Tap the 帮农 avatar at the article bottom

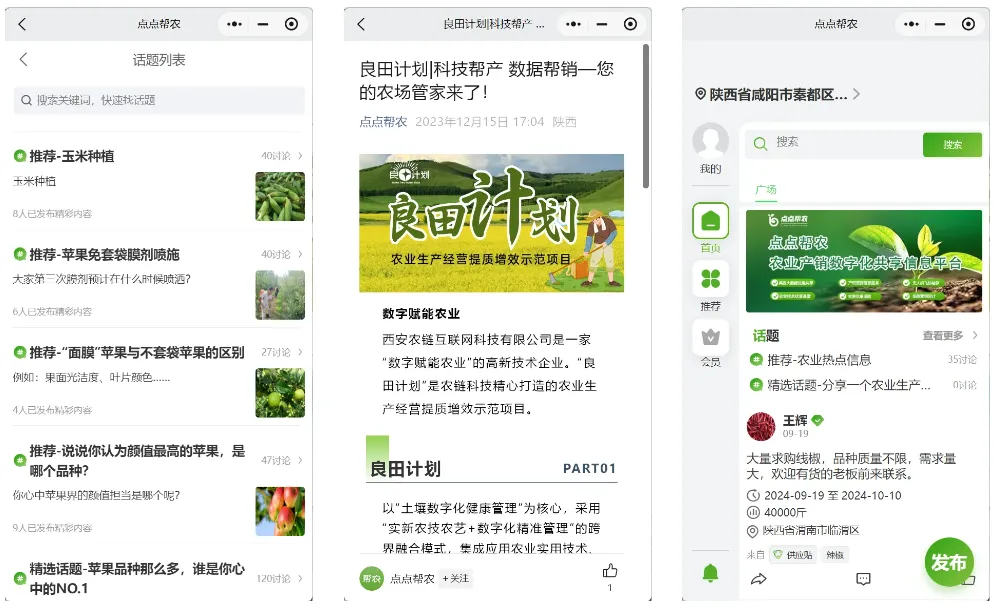coord(372,579)
